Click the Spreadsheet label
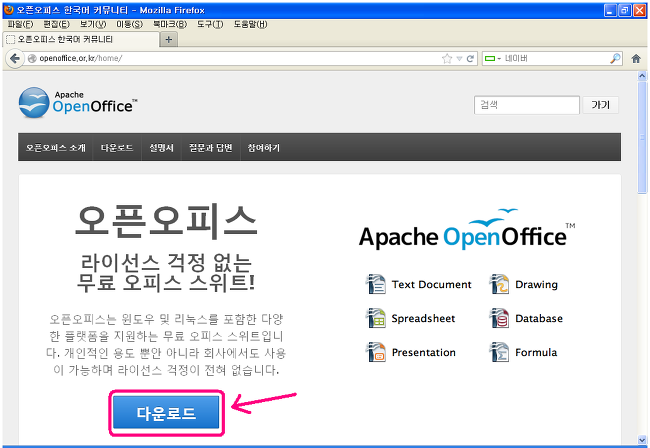 pyautogui.click(x=423, y=318)
